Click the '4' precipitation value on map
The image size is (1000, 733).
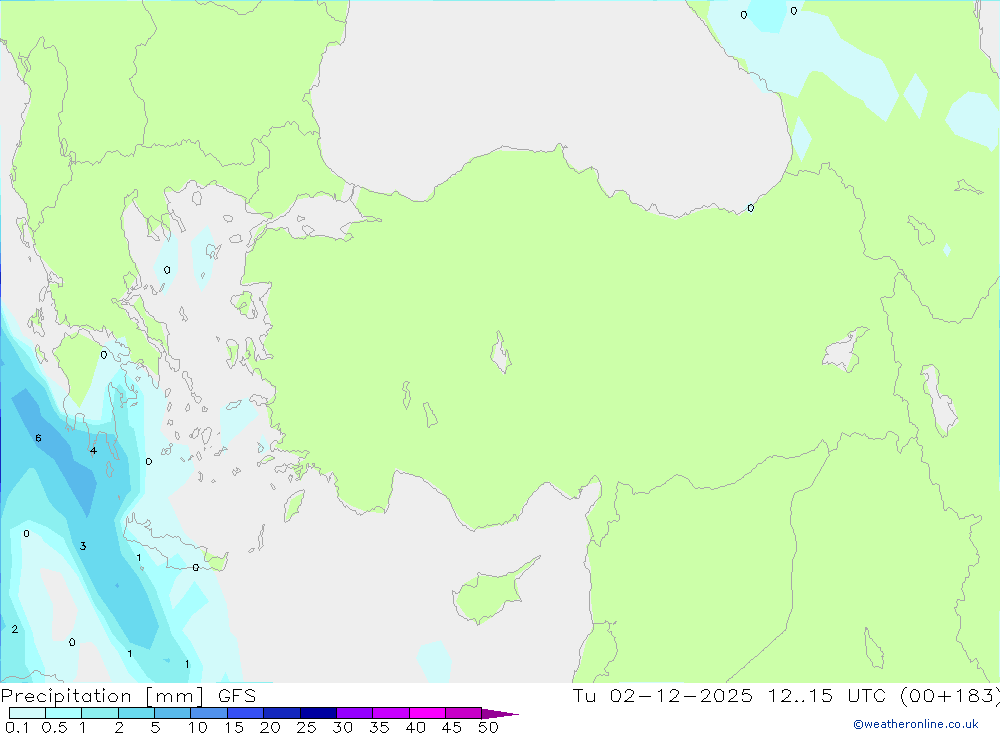click(93, 451)
